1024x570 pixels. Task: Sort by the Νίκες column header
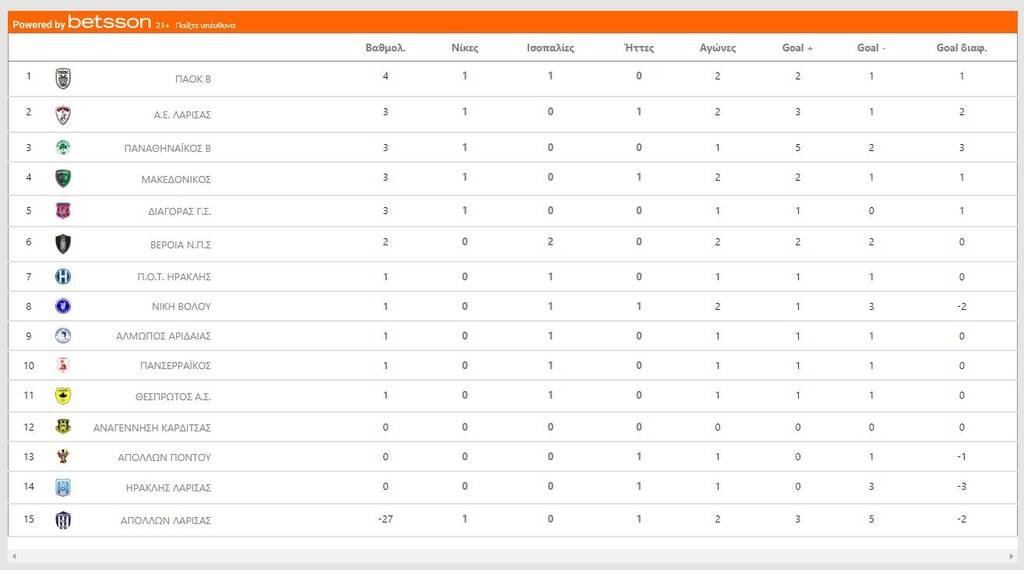coord(465,48)
